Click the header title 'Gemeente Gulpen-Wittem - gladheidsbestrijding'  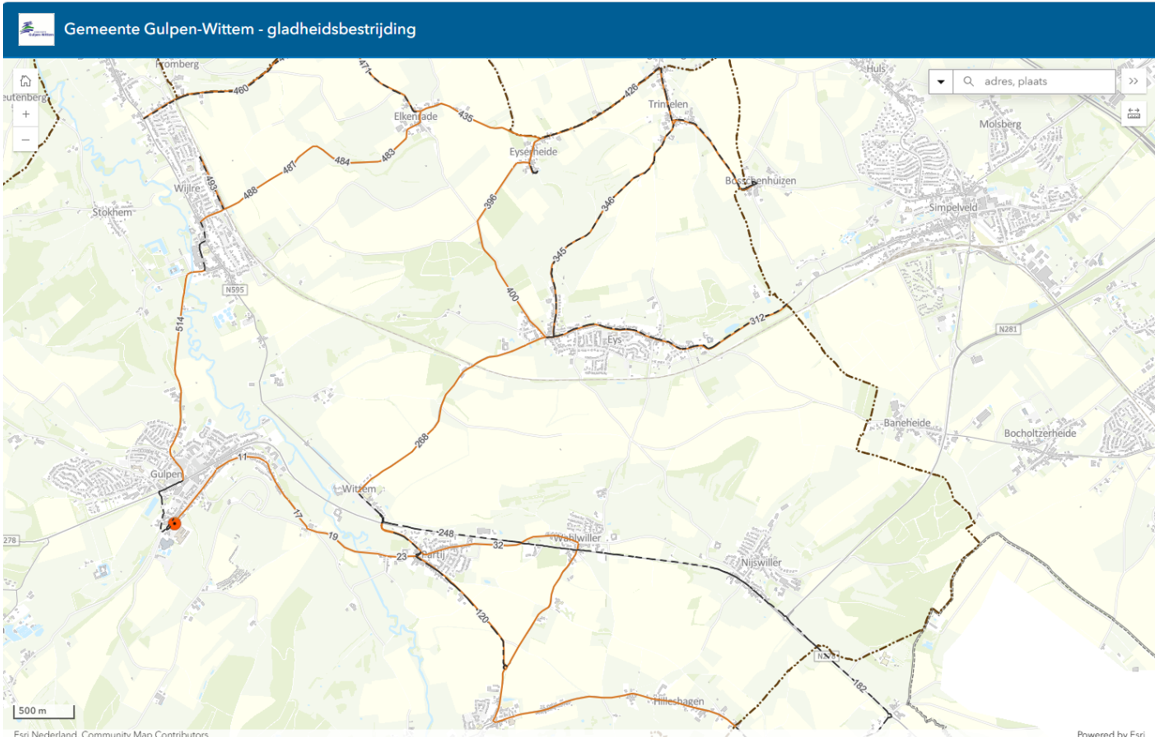point(240,29)
